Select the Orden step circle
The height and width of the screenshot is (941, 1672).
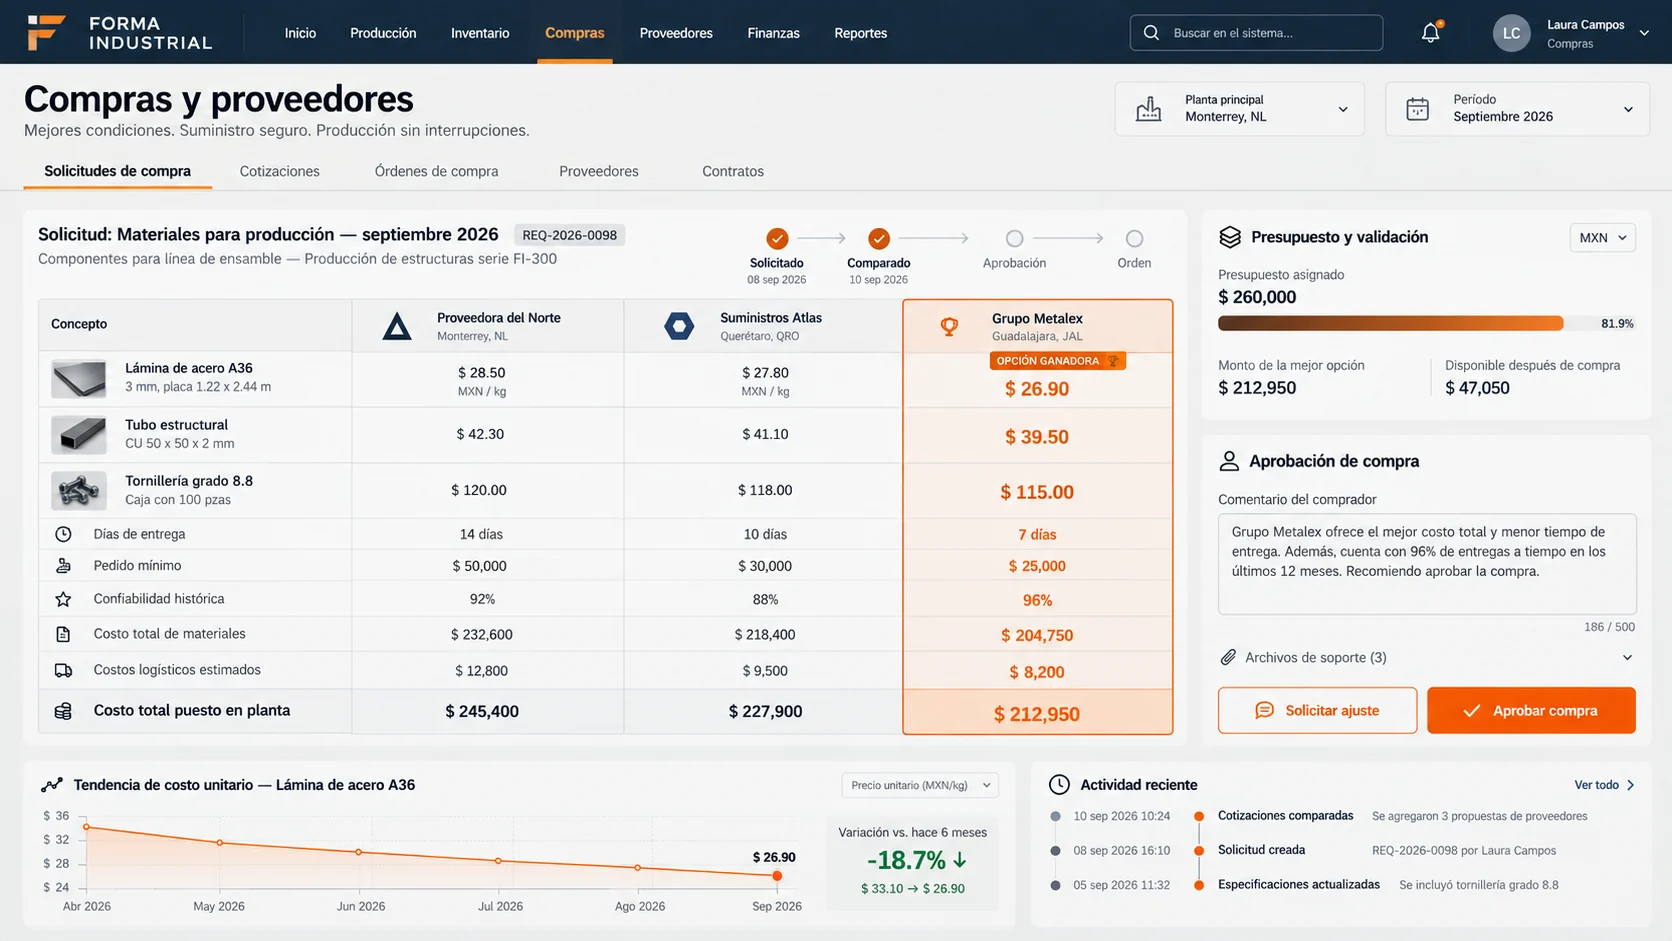tap(1134, 238)
